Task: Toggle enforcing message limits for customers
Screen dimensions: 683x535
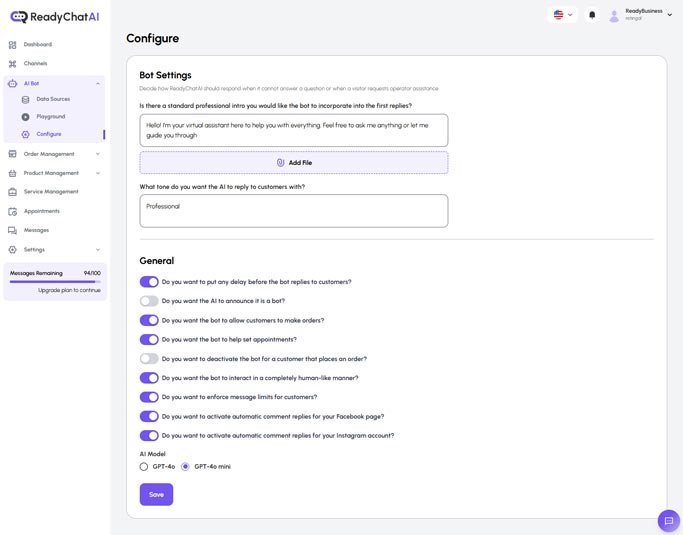Action: [149, 397]
